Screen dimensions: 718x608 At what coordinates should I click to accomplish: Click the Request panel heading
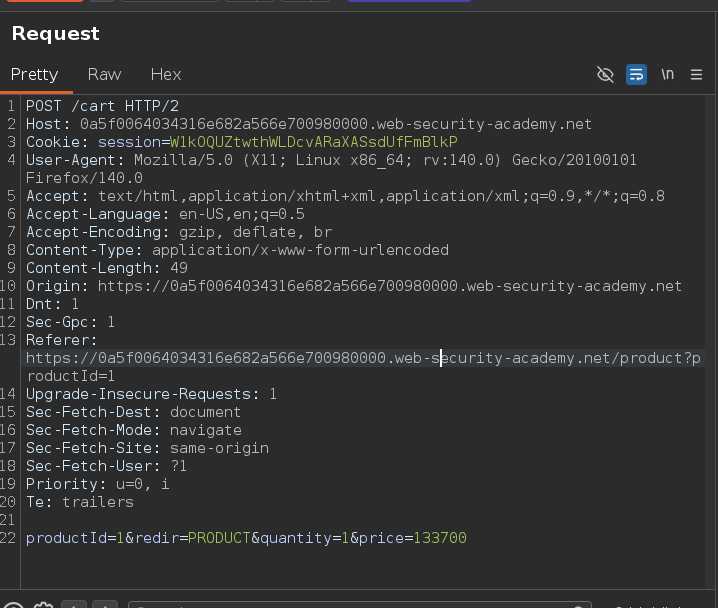coord(55,33)
